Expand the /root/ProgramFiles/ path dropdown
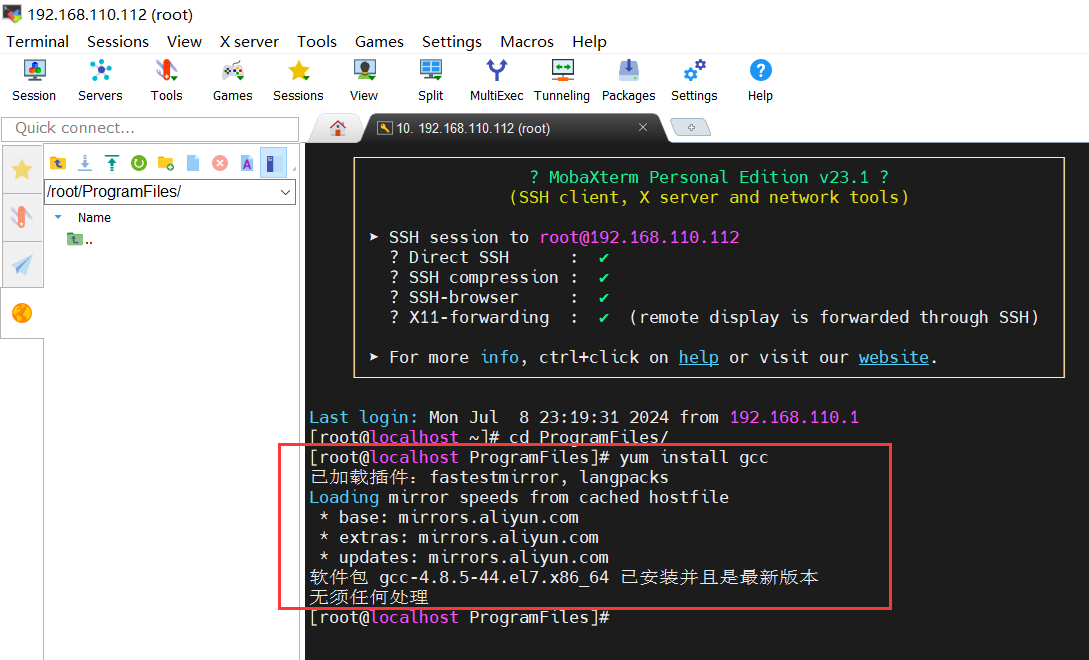 tap(285, 192)
